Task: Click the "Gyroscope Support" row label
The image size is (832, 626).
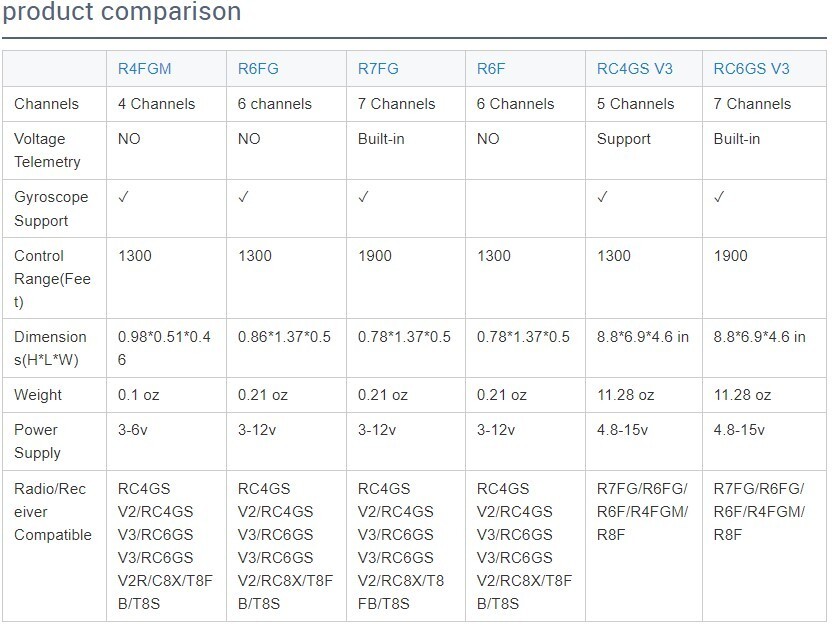Action: 51,208
